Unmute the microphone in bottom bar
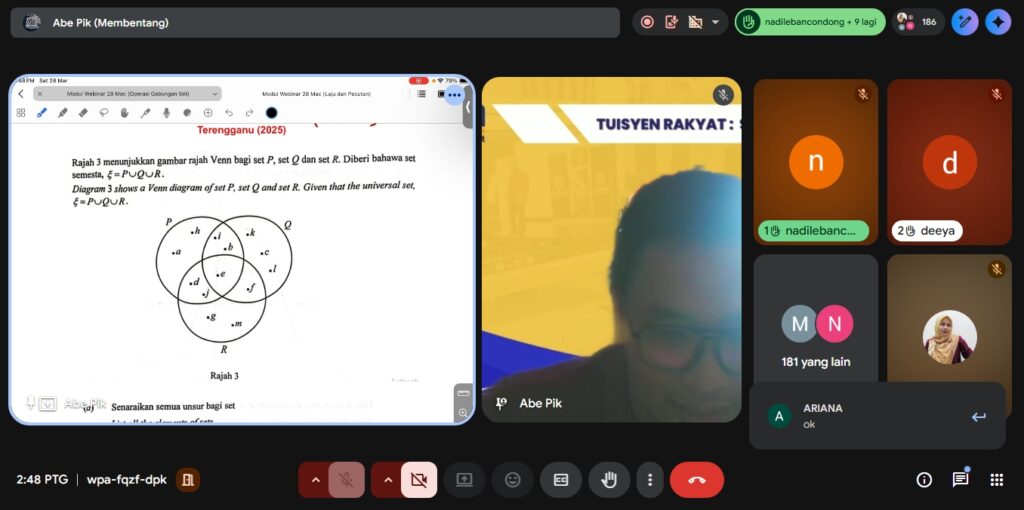1024x510 pixels. coord(346,480)
